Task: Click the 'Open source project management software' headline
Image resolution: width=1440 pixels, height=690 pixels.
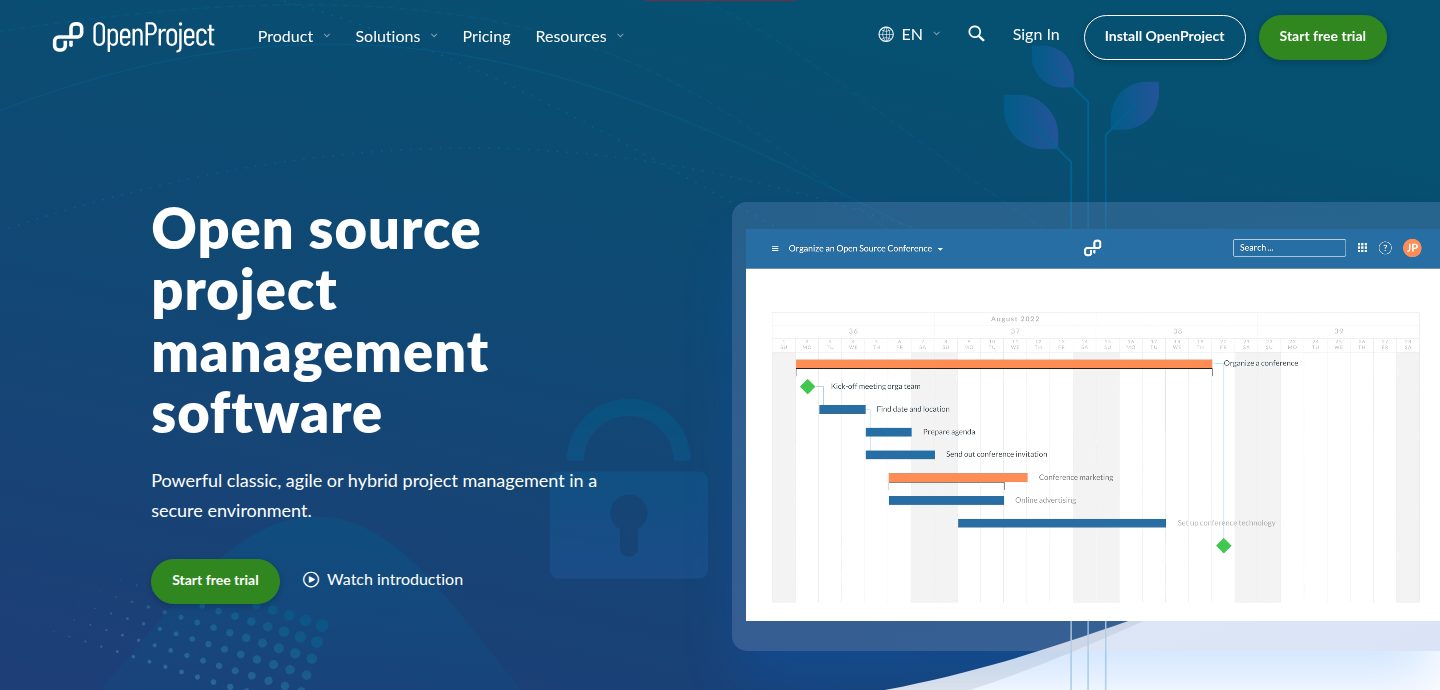Action: [320, 320]
